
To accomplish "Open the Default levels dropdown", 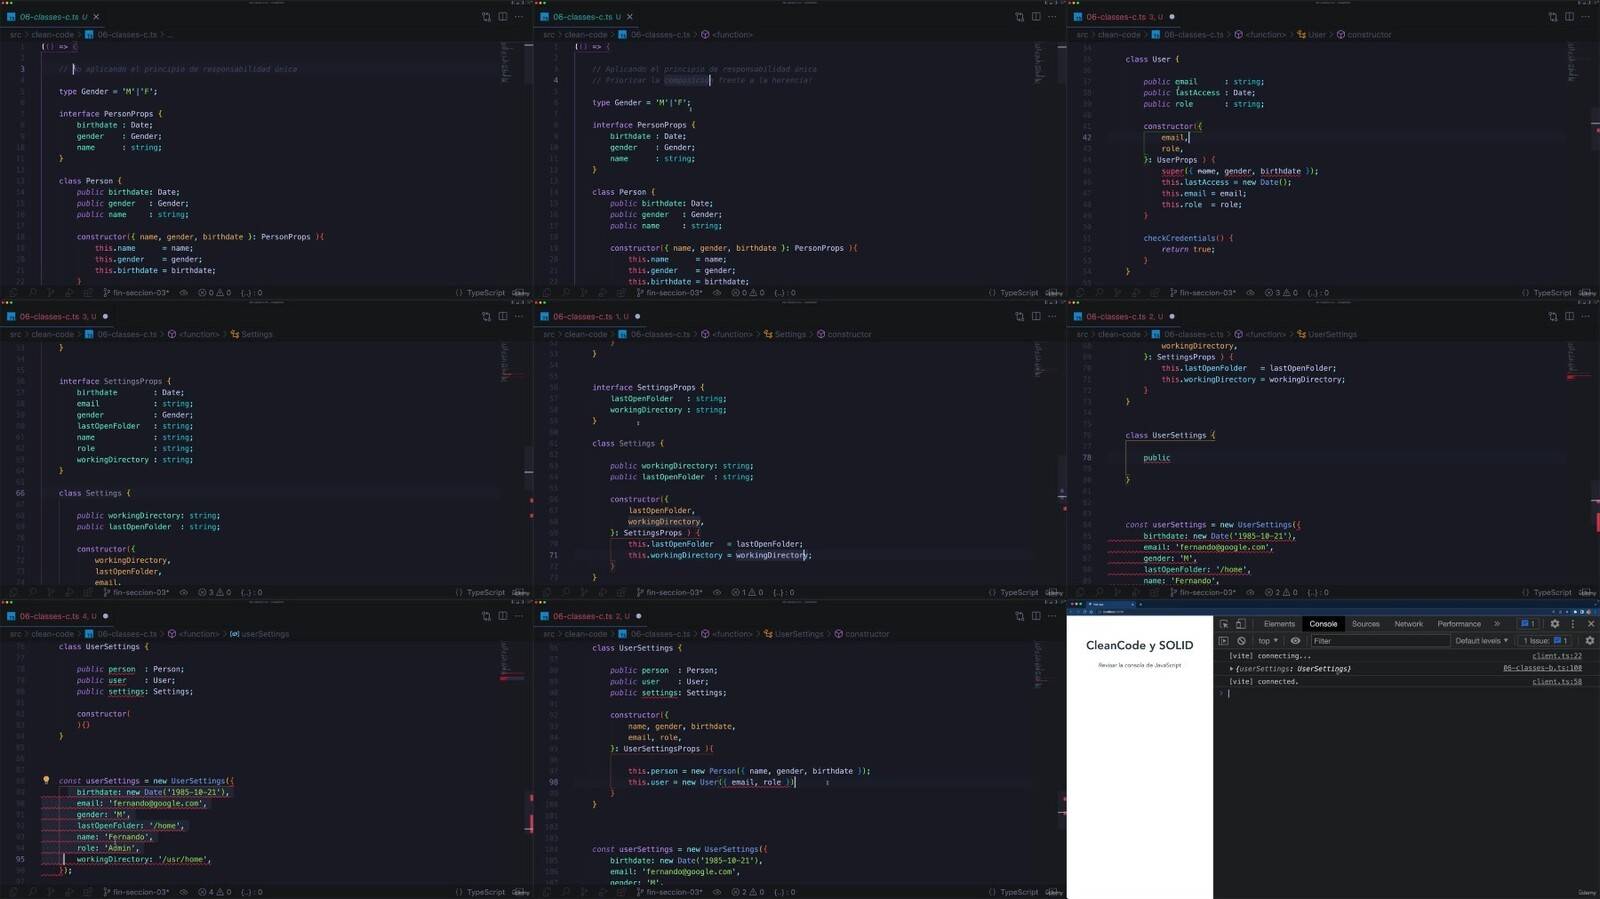I will (1481, 641).
